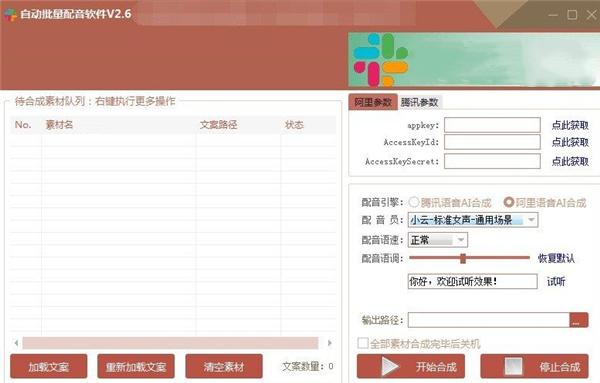Close the 自动批量配音软件 window
Image resolution: width=600 pixels, height=383 pixels.
[x=591, y=15]
